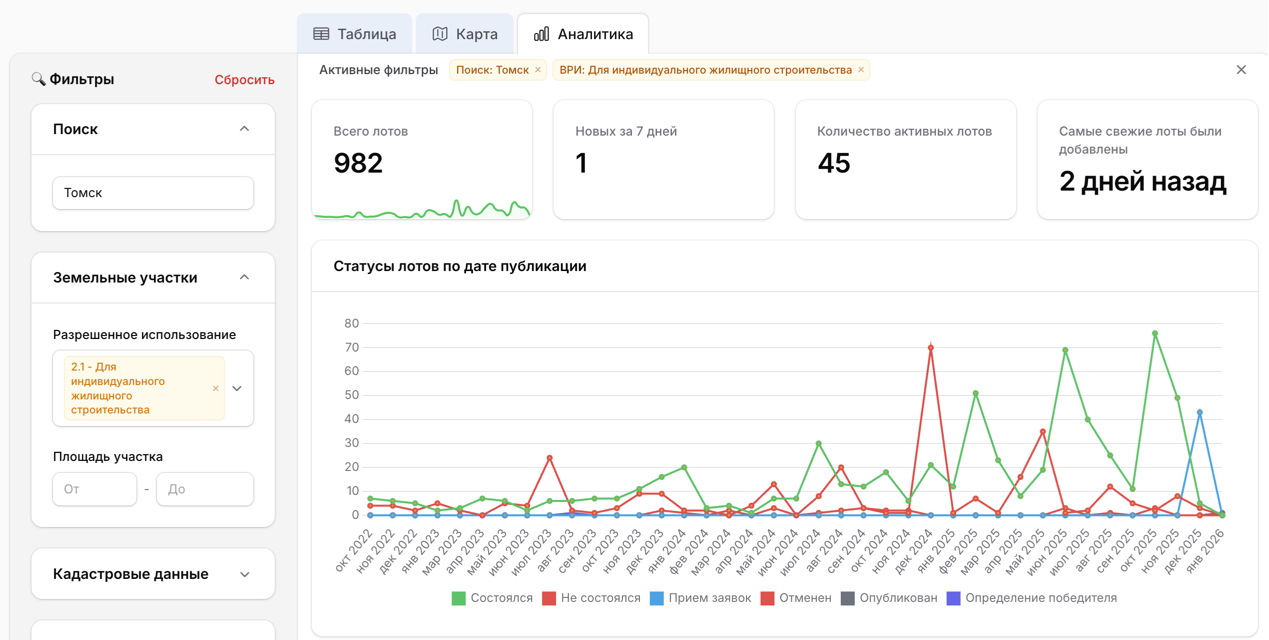Collapse the Земельные участки section
Viewport: 1269px width, 640px height.
[x=244, y=277]
